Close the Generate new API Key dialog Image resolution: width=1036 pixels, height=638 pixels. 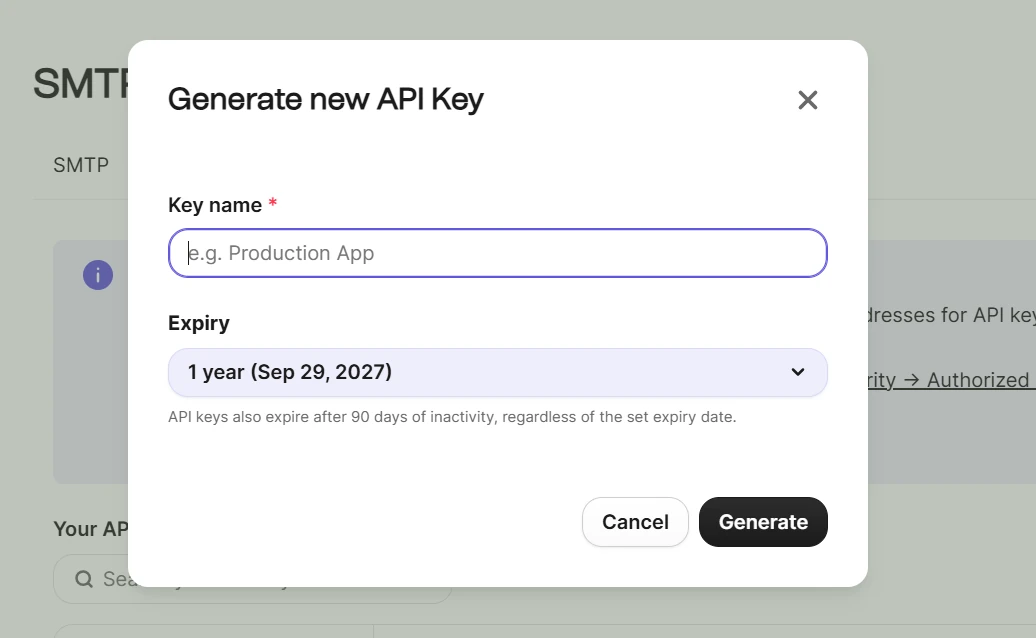(x=807, y=100)
